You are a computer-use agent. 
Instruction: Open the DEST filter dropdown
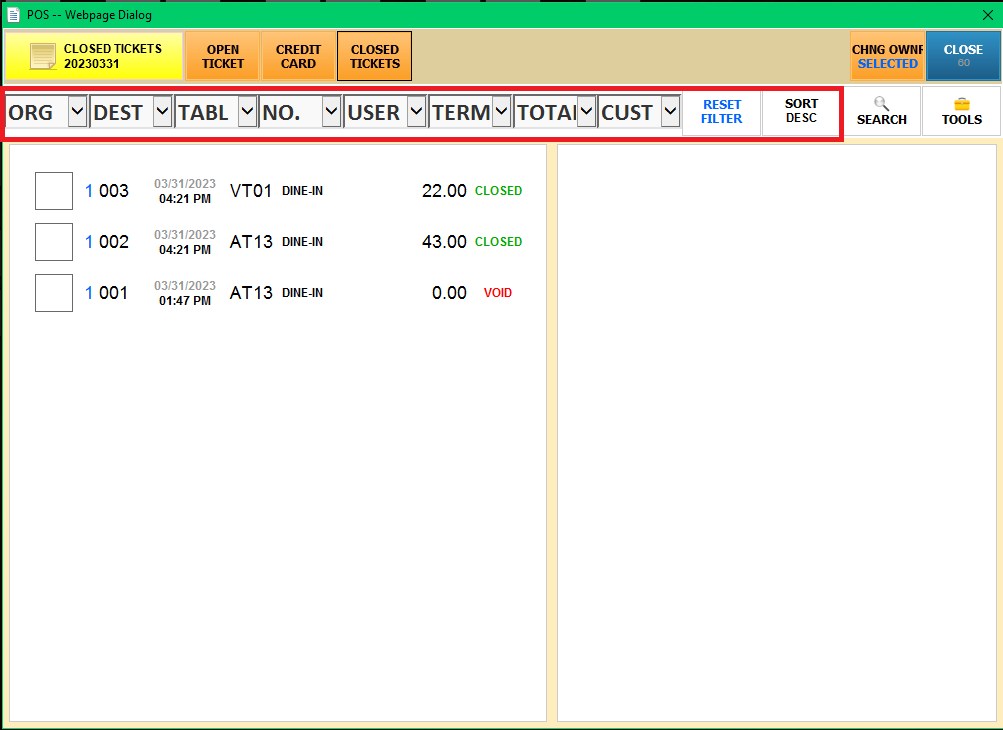(162, 112)
